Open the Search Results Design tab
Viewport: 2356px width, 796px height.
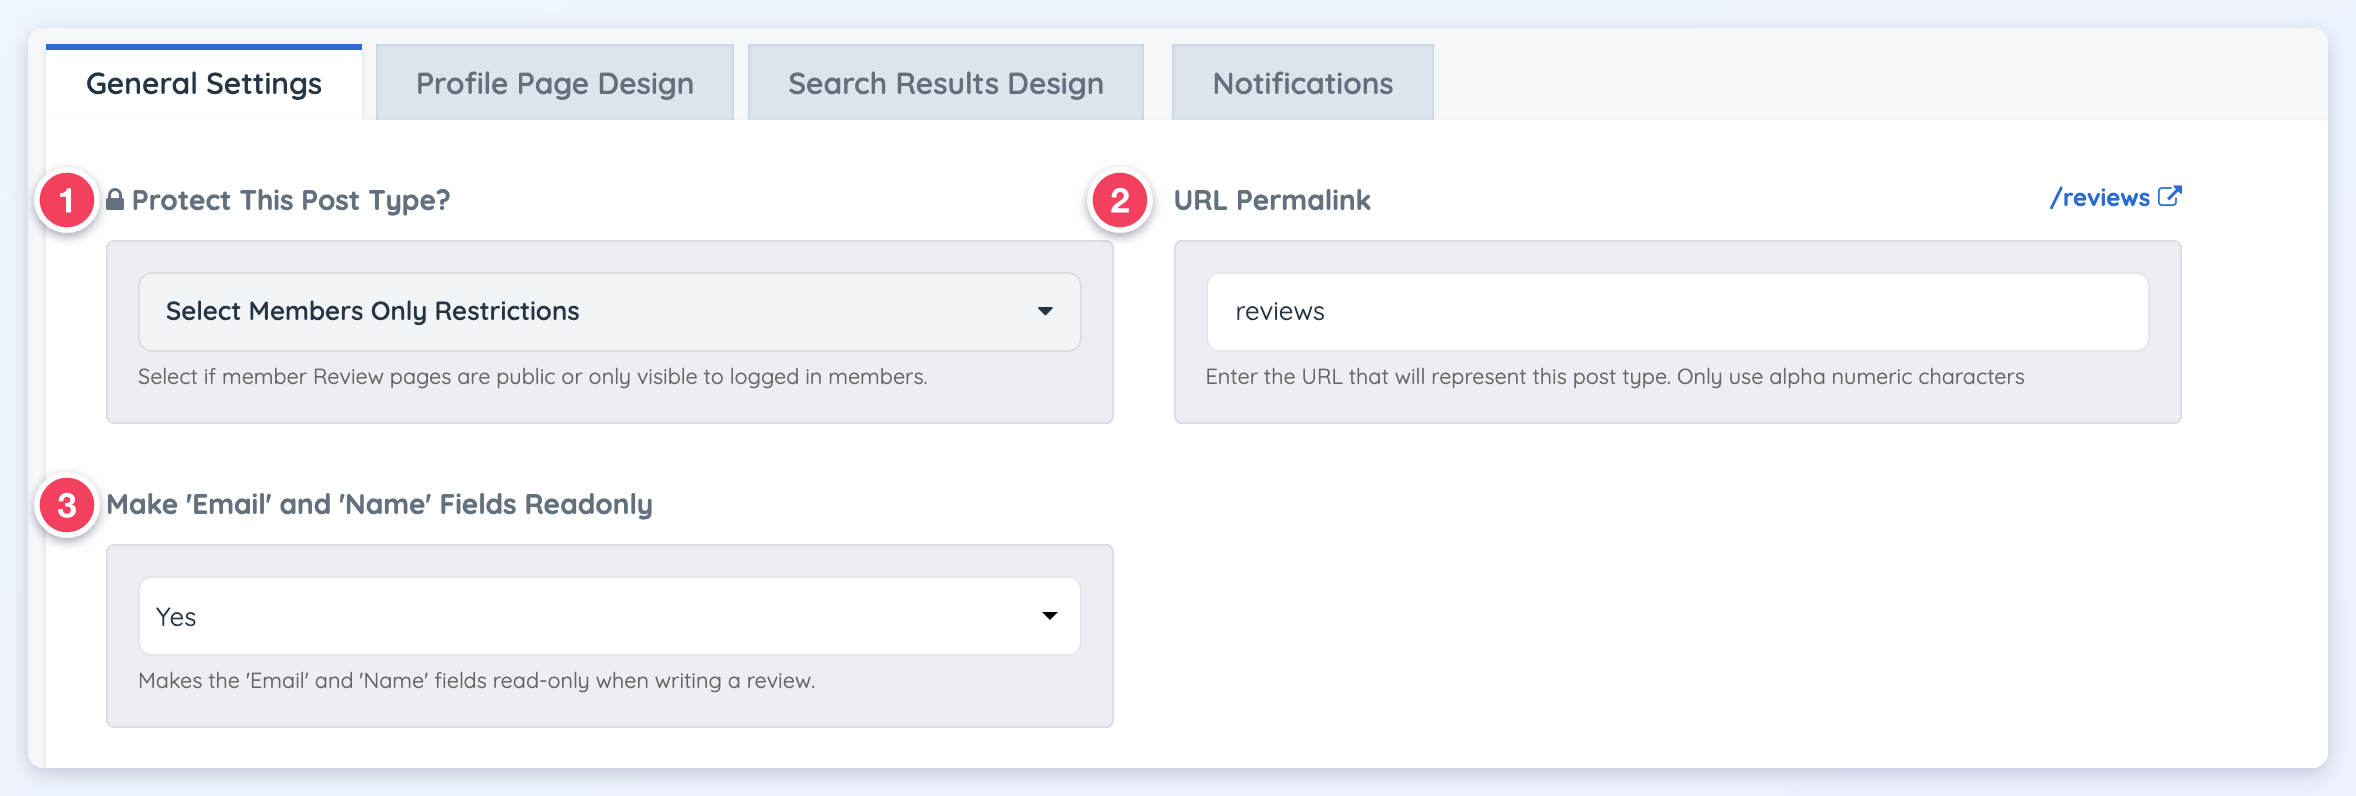pyautogui.click(x=946, y=83)
